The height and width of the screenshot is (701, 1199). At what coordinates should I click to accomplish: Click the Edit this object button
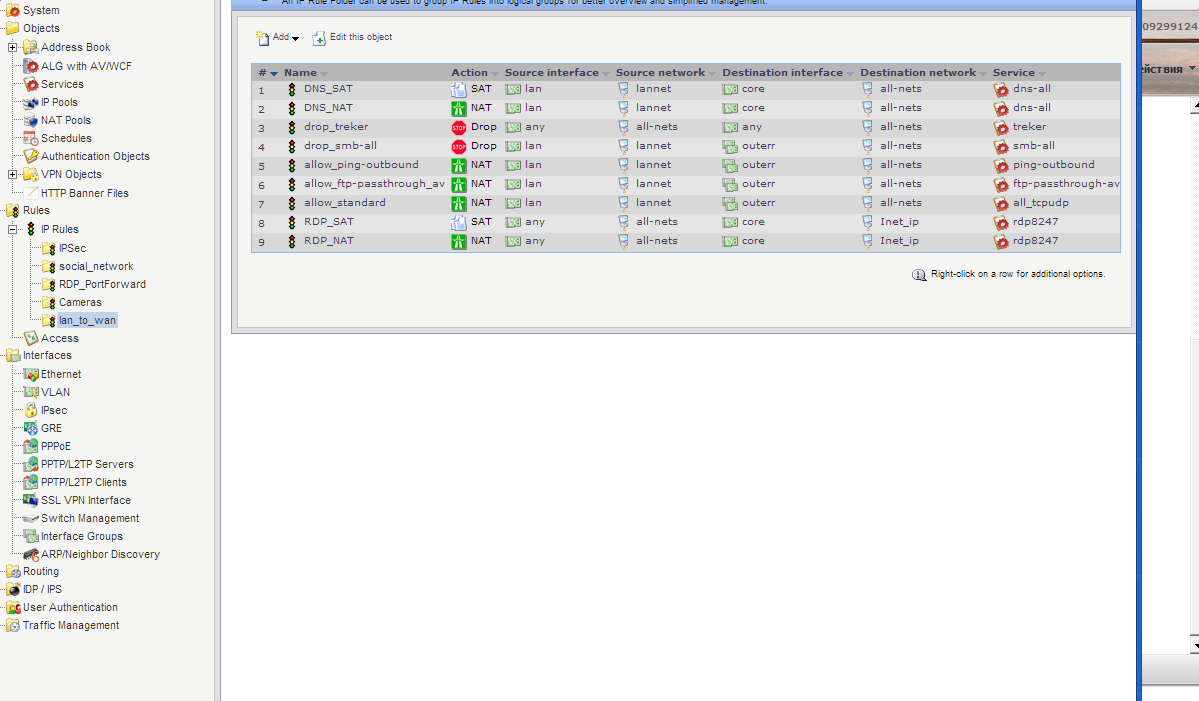pos(353,37)
